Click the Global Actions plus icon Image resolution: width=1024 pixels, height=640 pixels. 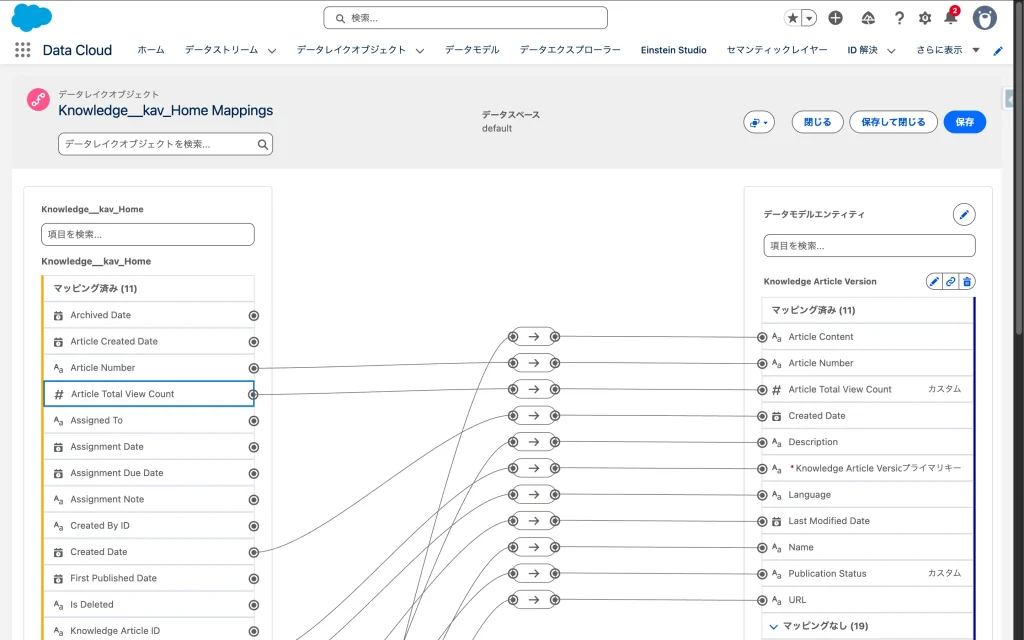[836, 18]
